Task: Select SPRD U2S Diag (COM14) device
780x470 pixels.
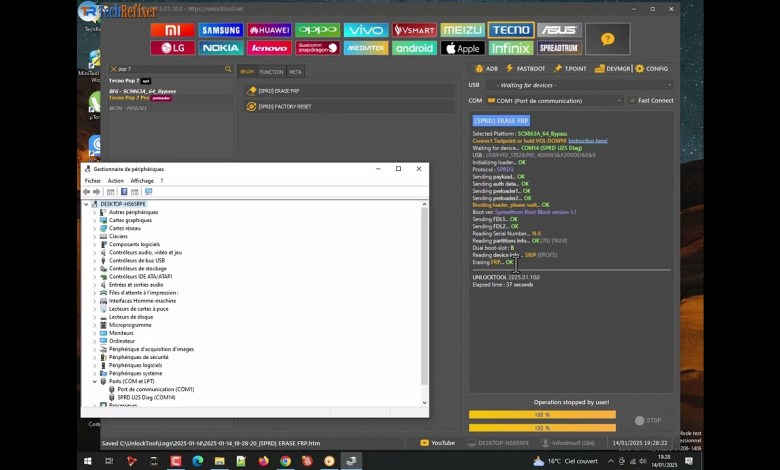Action: point(146,397)
